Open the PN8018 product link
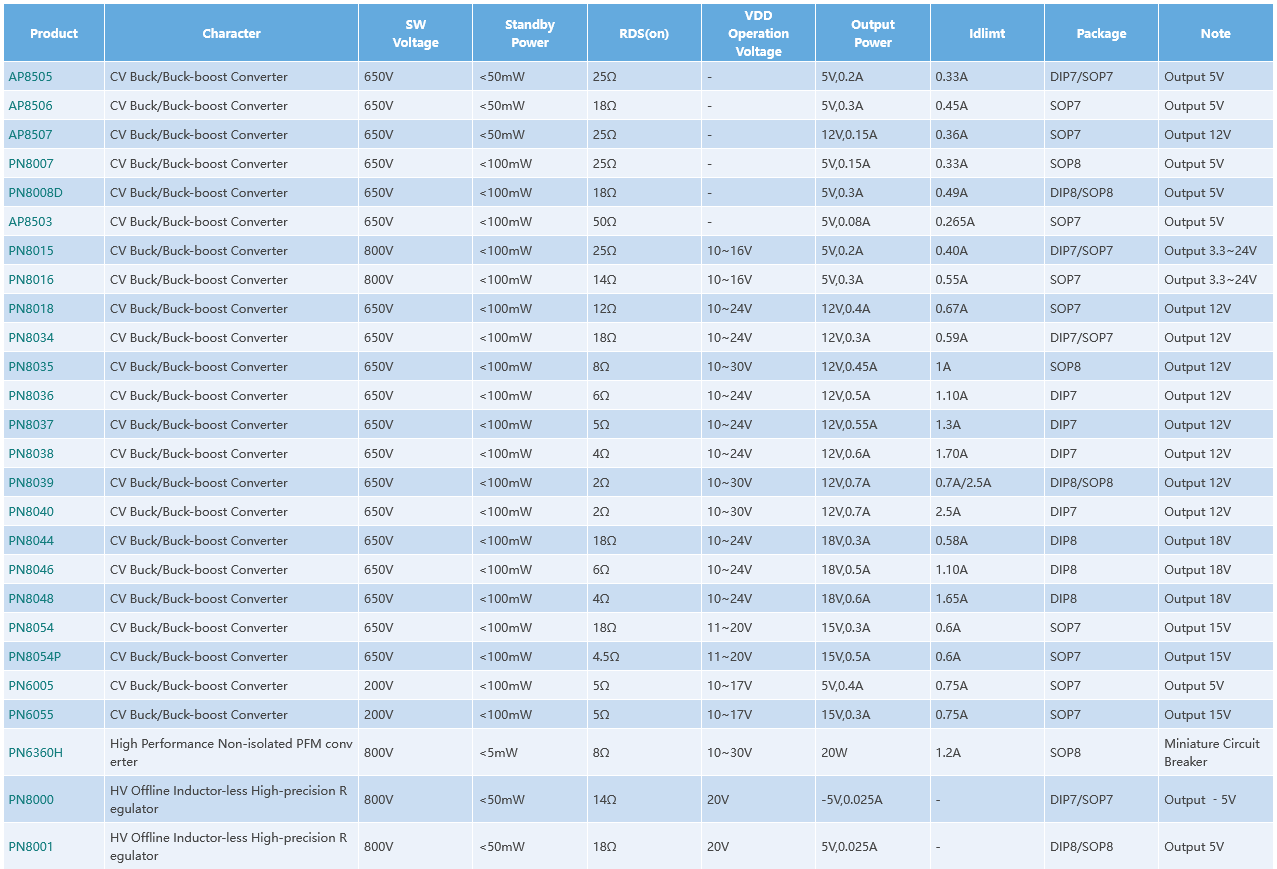The height and width of the screenshot is (869, 1277). point(31,309)
